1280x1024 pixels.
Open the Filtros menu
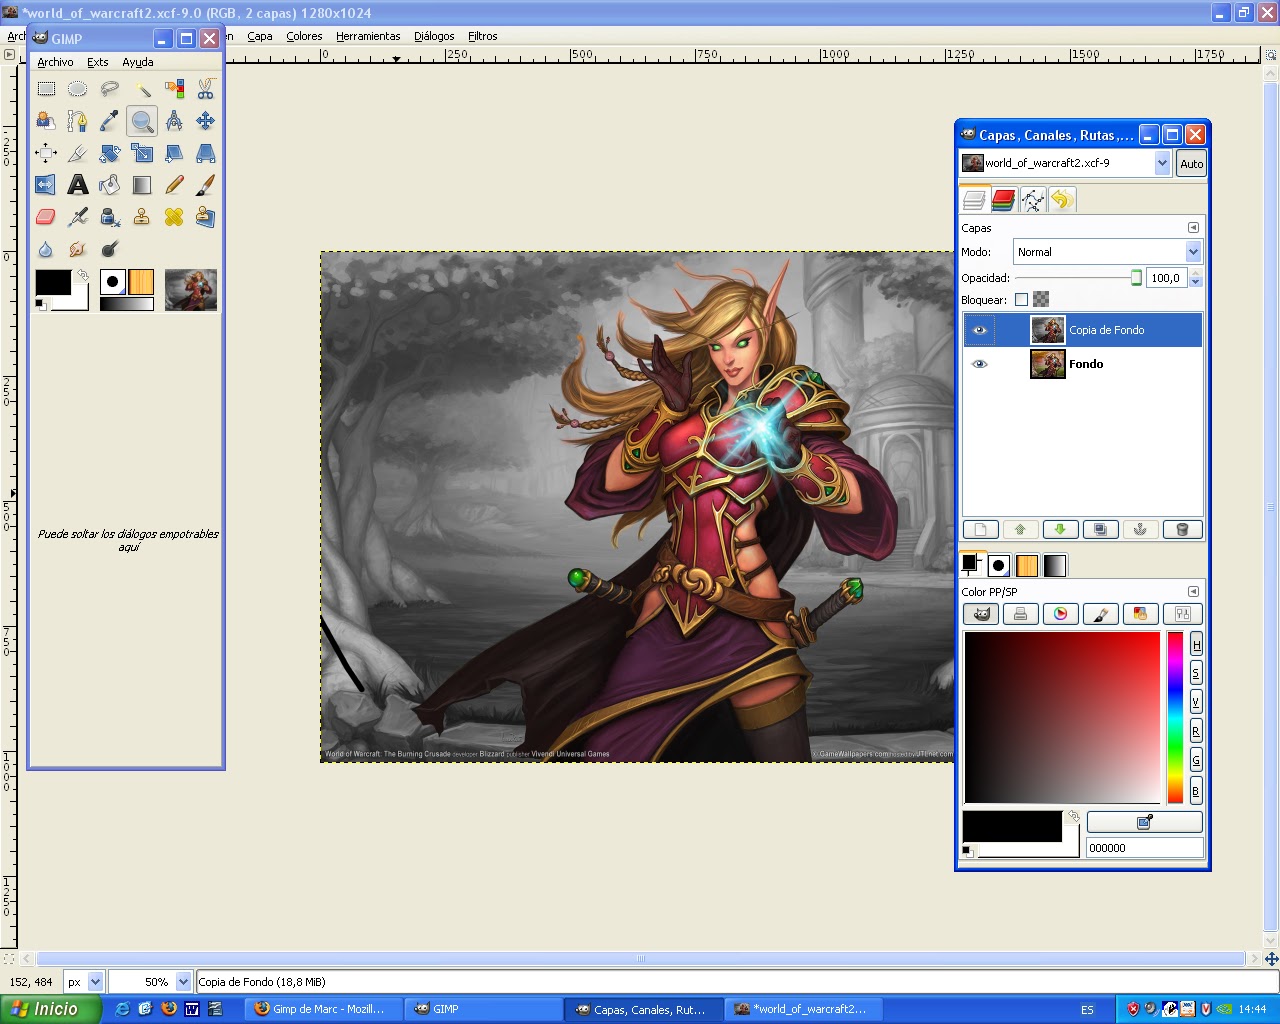click(482, 36)
